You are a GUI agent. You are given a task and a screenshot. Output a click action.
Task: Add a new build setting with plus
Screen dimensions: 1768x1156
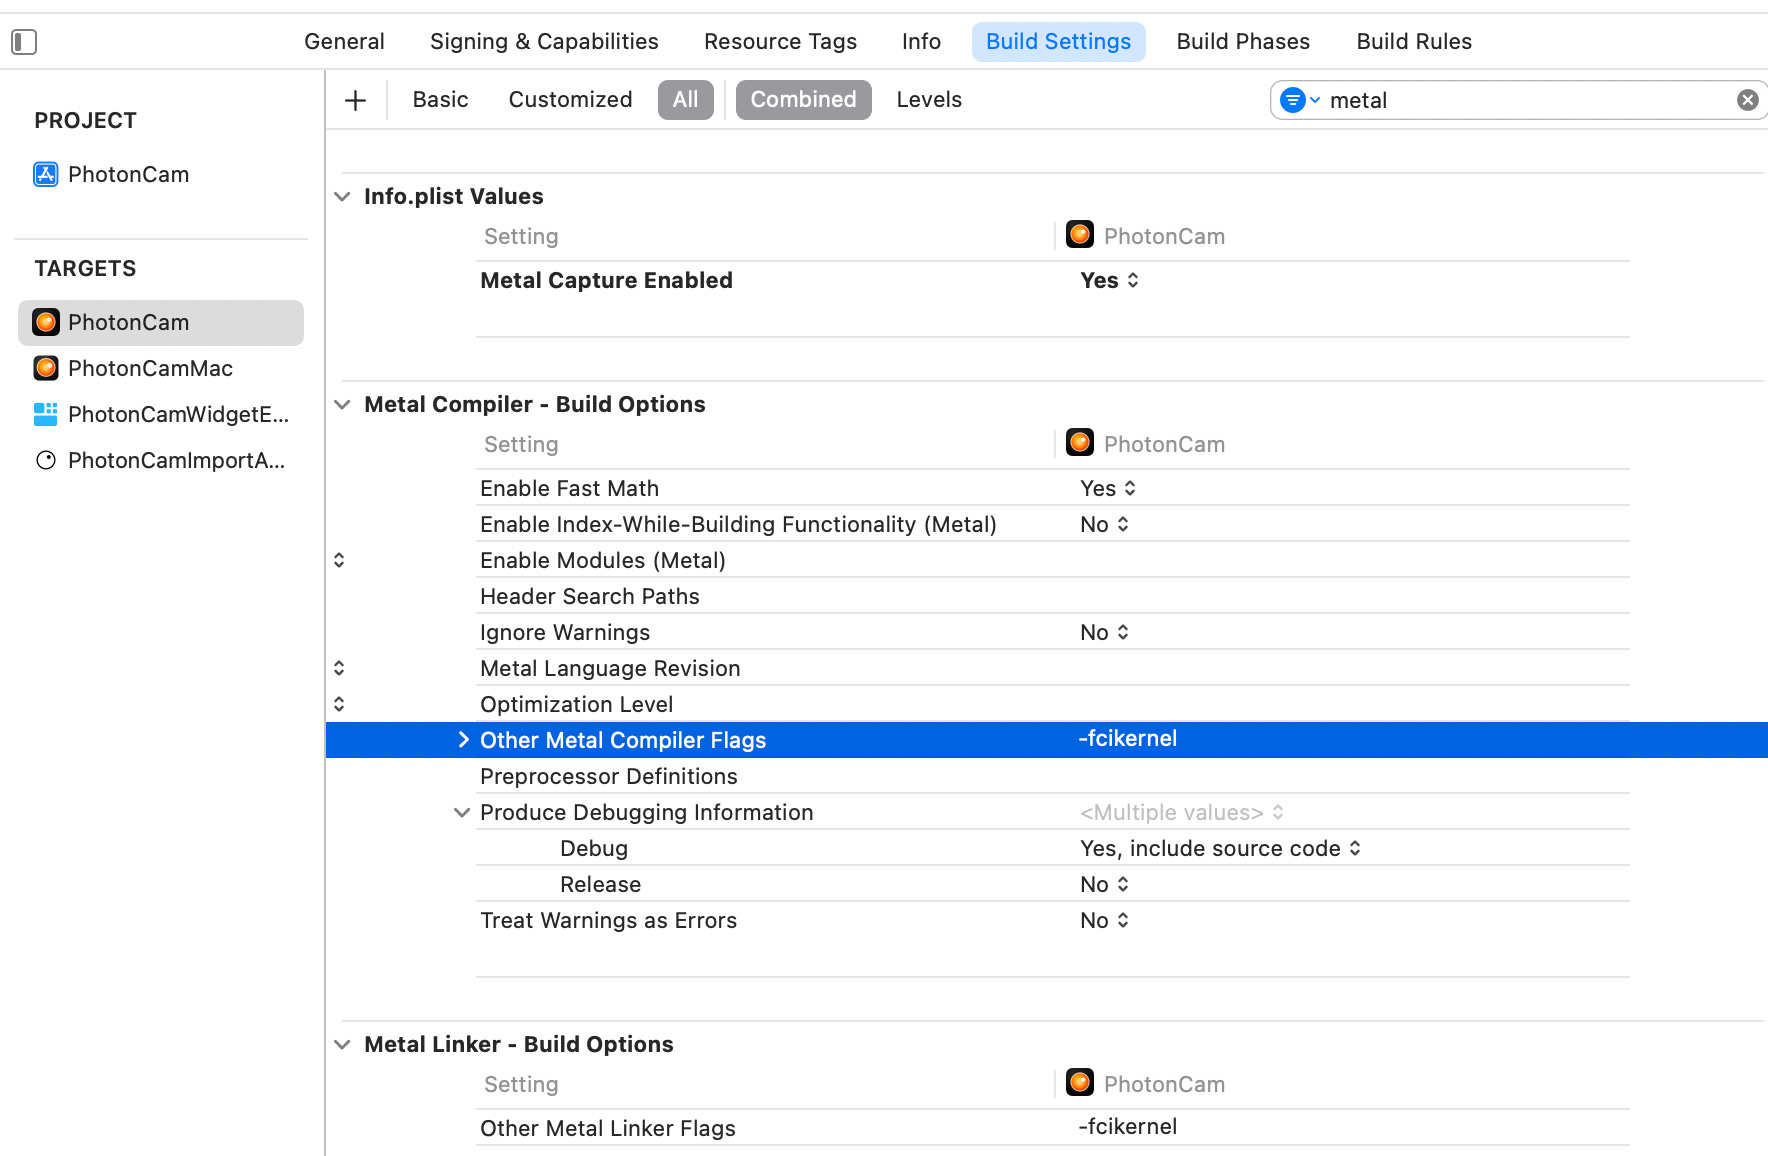355,100
